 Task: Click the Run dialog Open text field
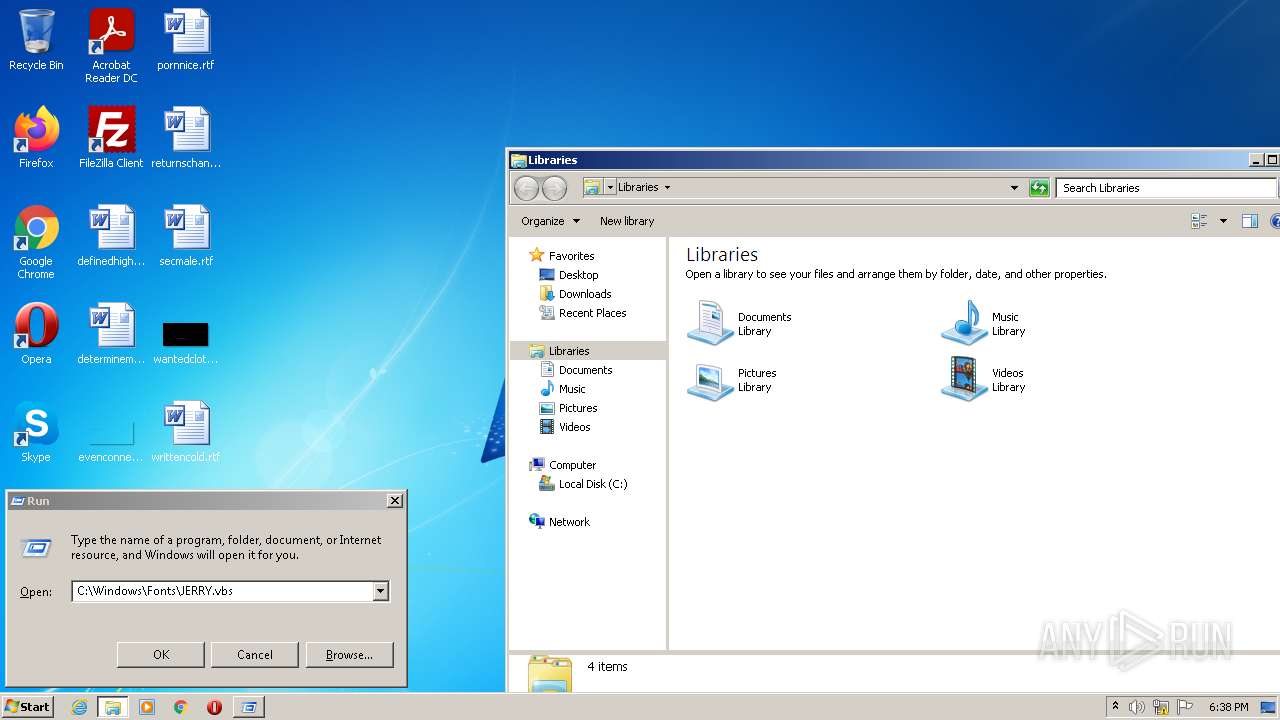[223, 591]
